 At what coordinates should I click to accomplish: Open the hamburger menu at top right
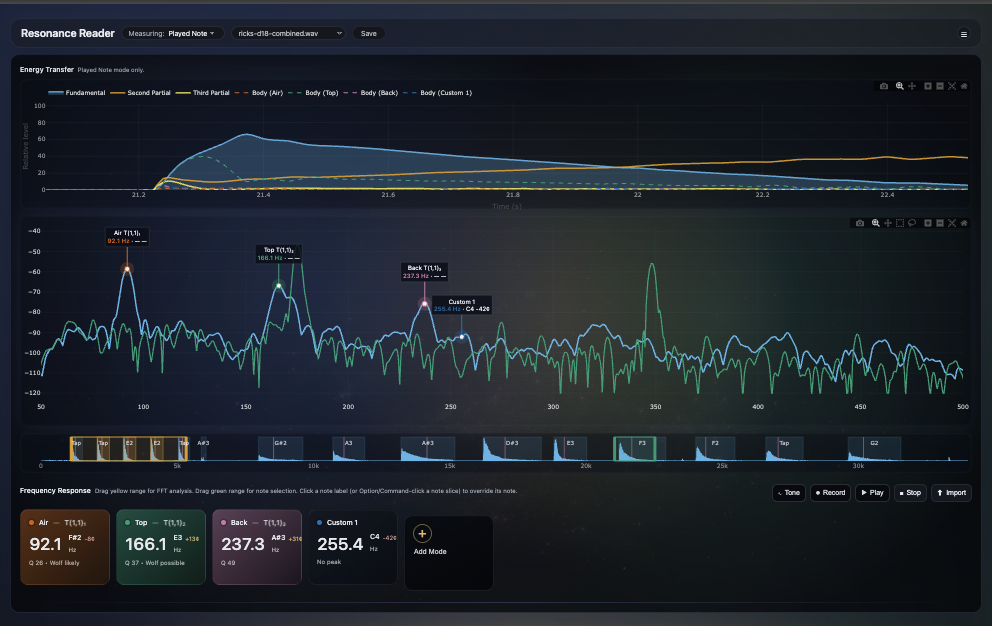(x=964, y=34)
